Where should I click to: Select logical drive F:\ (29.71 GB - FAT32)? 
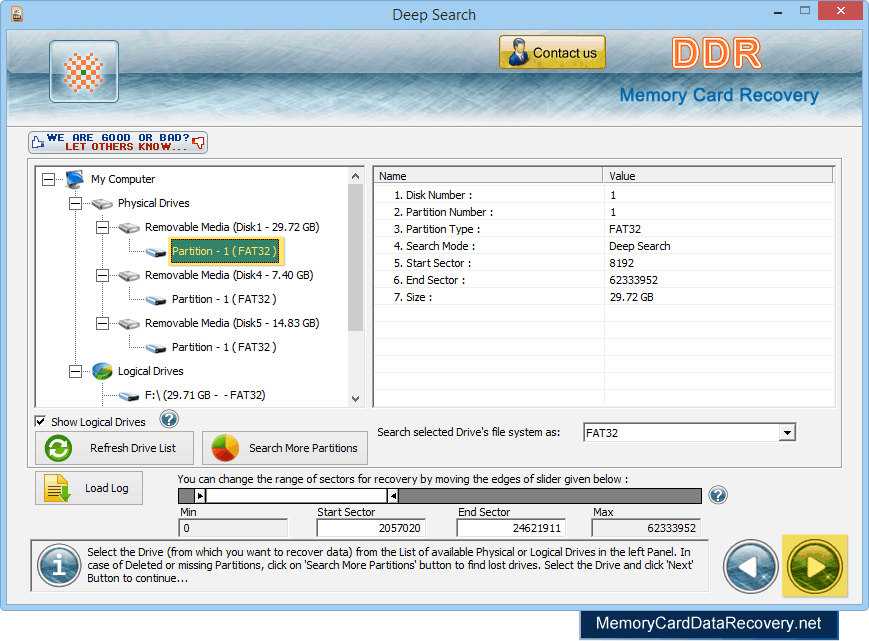(205, 395)
